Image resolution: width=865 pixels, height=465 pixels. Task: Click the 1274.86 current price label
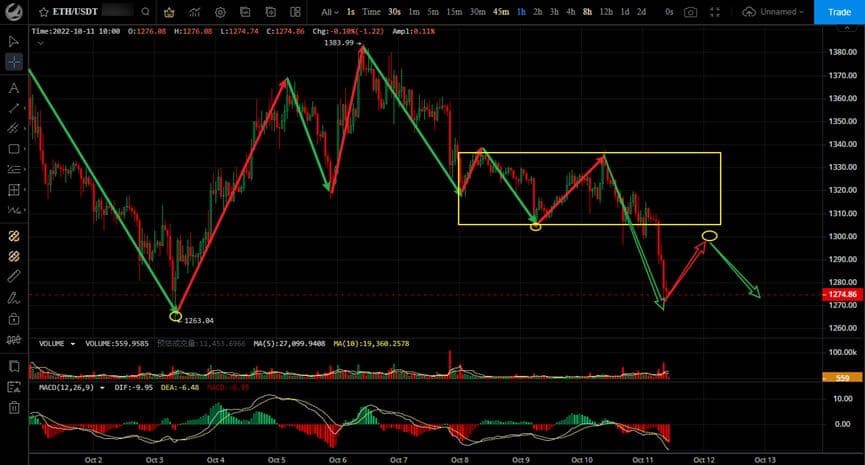tap(836, 295)
